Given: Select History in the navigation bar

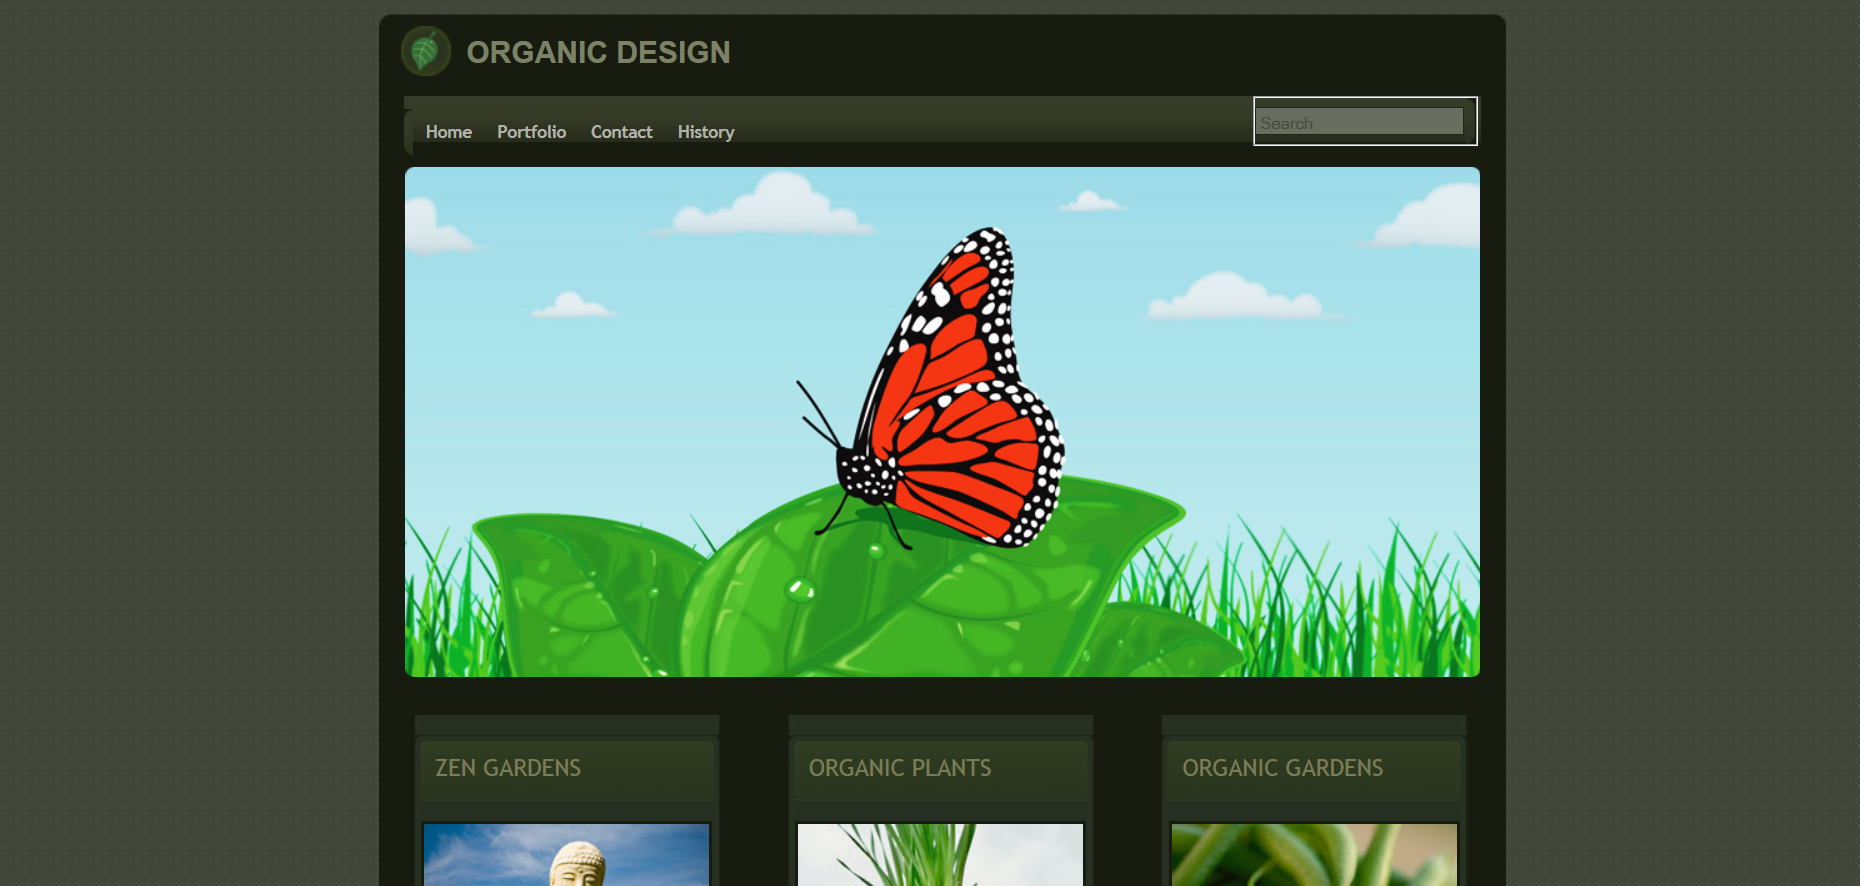Looking at the screenshot, I should coord(705,132).
